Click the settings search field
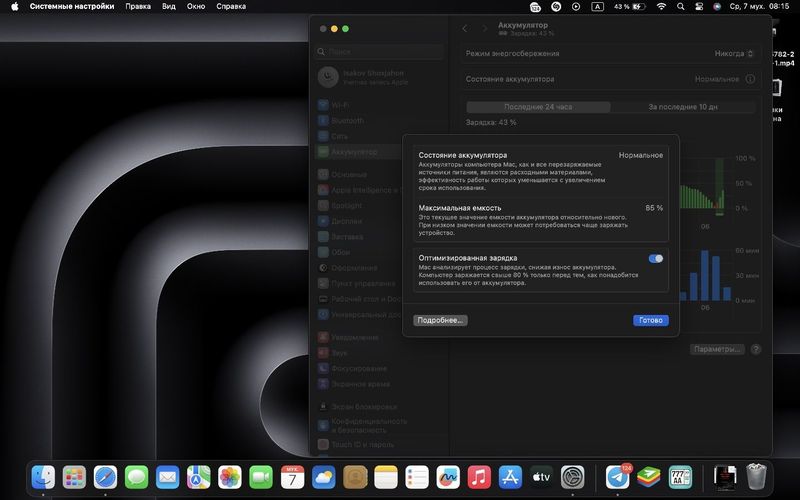The image size is (800, 500). pos(380,52)
